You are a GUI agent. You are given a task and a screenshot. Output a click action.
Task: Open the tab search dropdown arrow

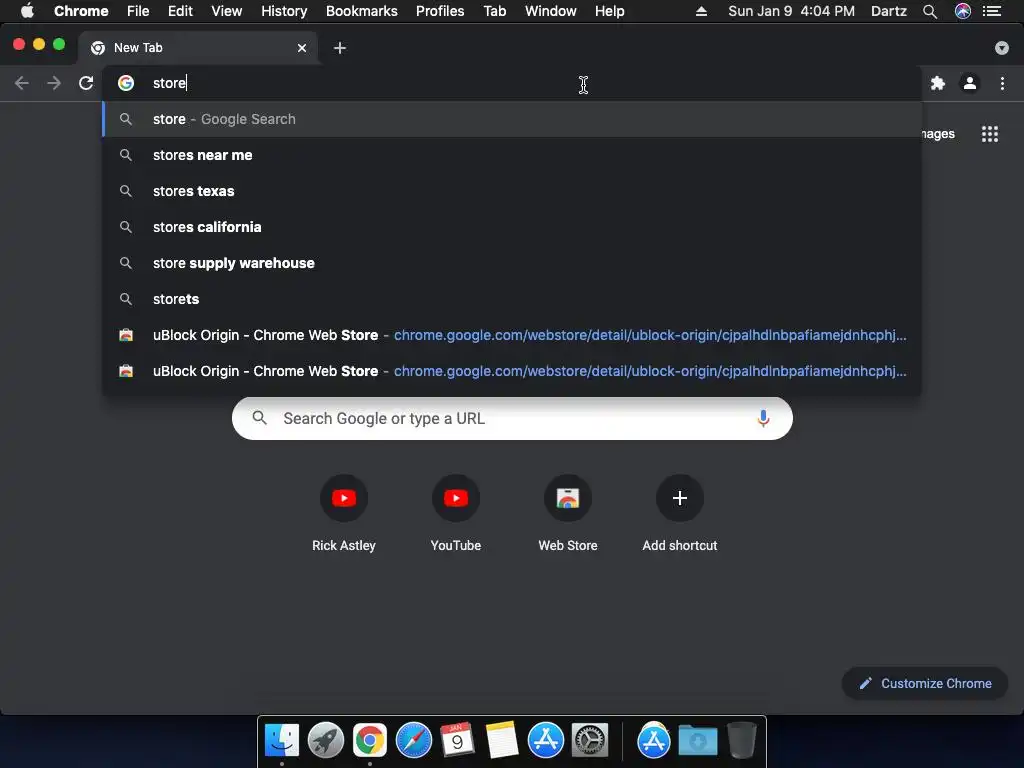(x=1002, y=48)
